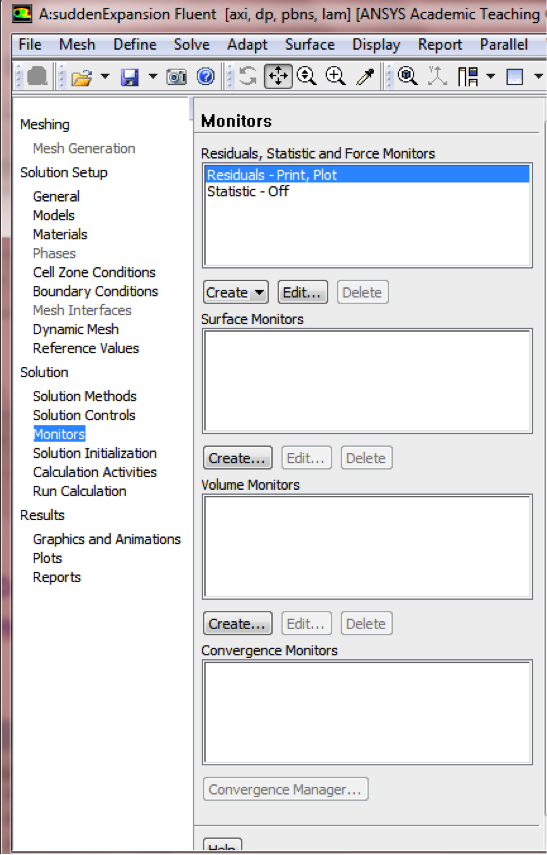
Task: Click the camera screenshot icon
Action: [x=176, y=77]
